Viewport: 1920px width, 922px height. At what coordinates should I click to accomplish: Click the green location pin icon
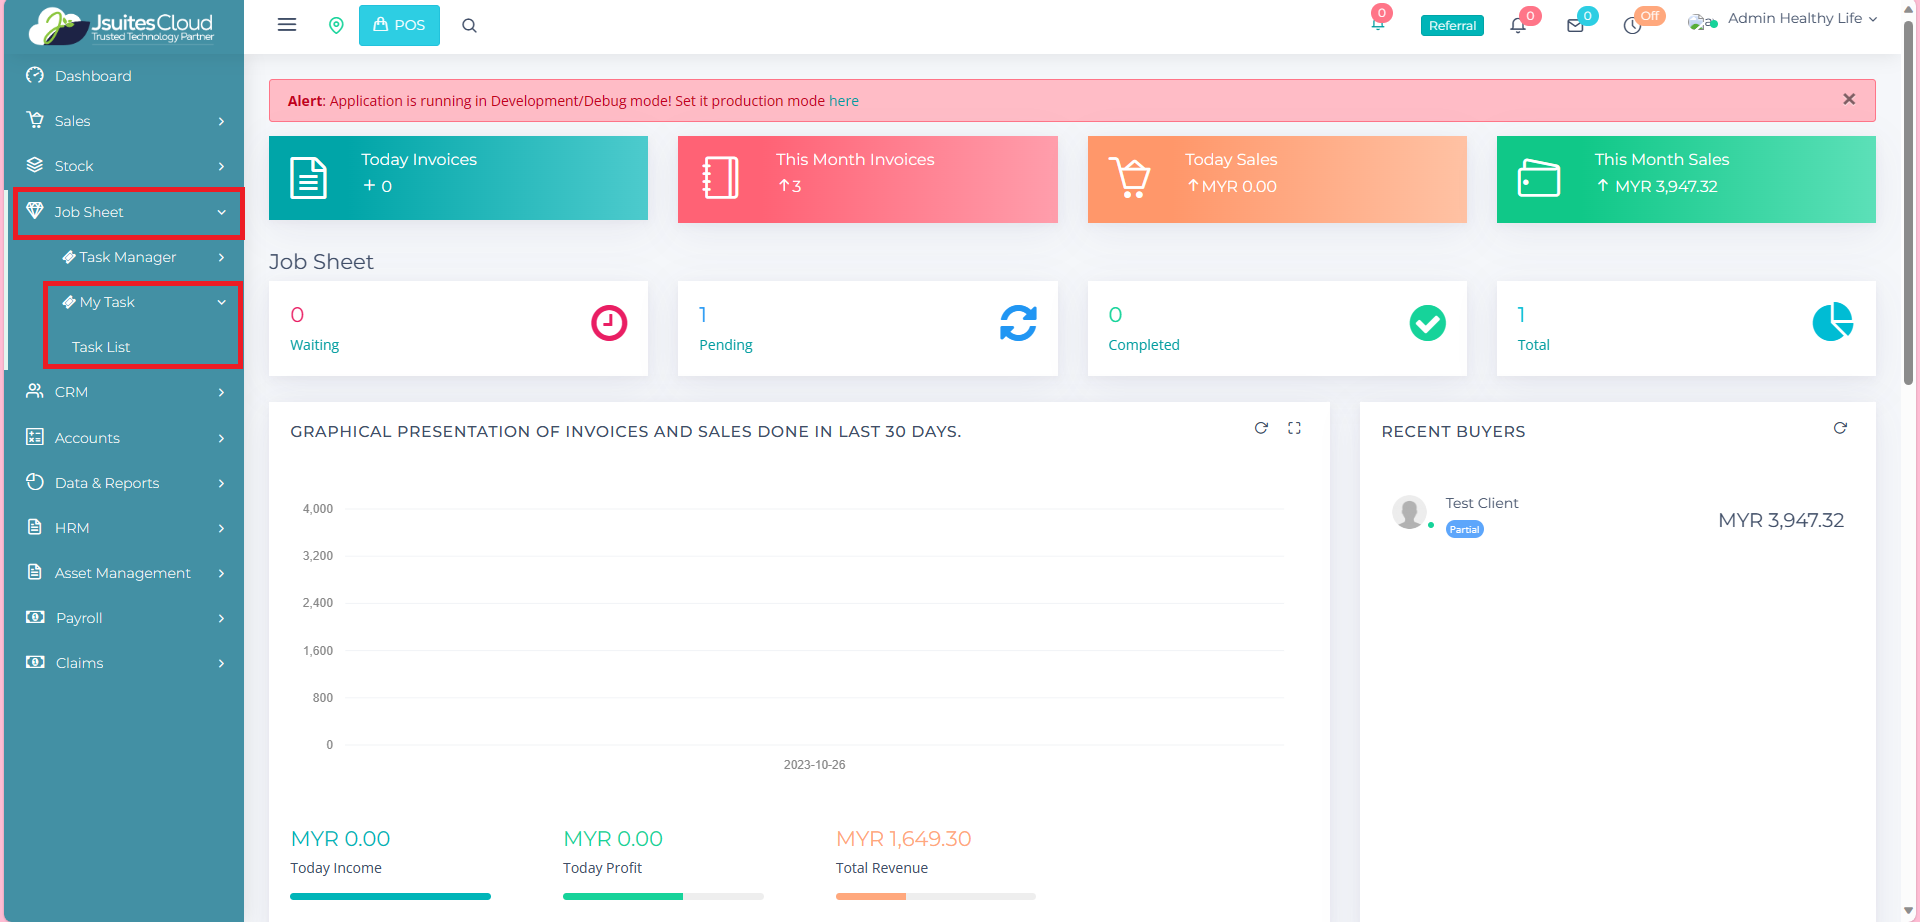336,25
